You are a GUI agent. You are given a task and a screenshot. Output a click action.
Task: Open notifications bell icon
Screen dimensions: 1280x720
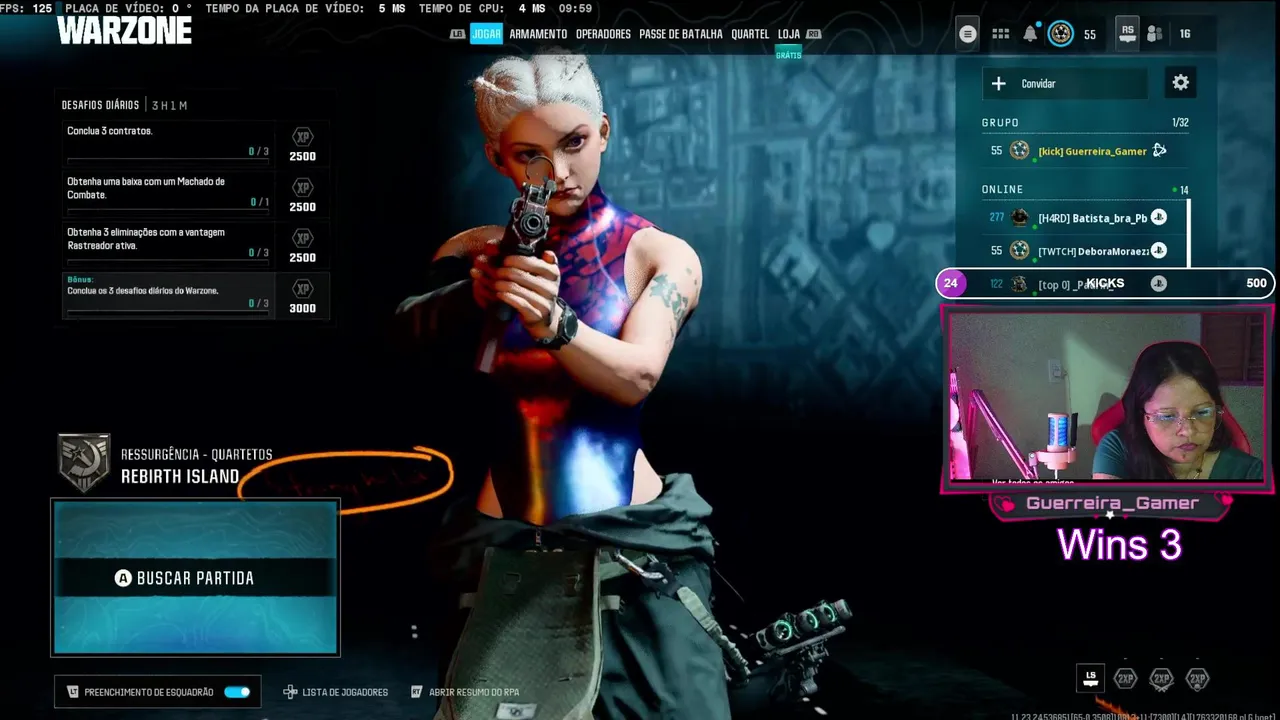[x=1030, y=34]
